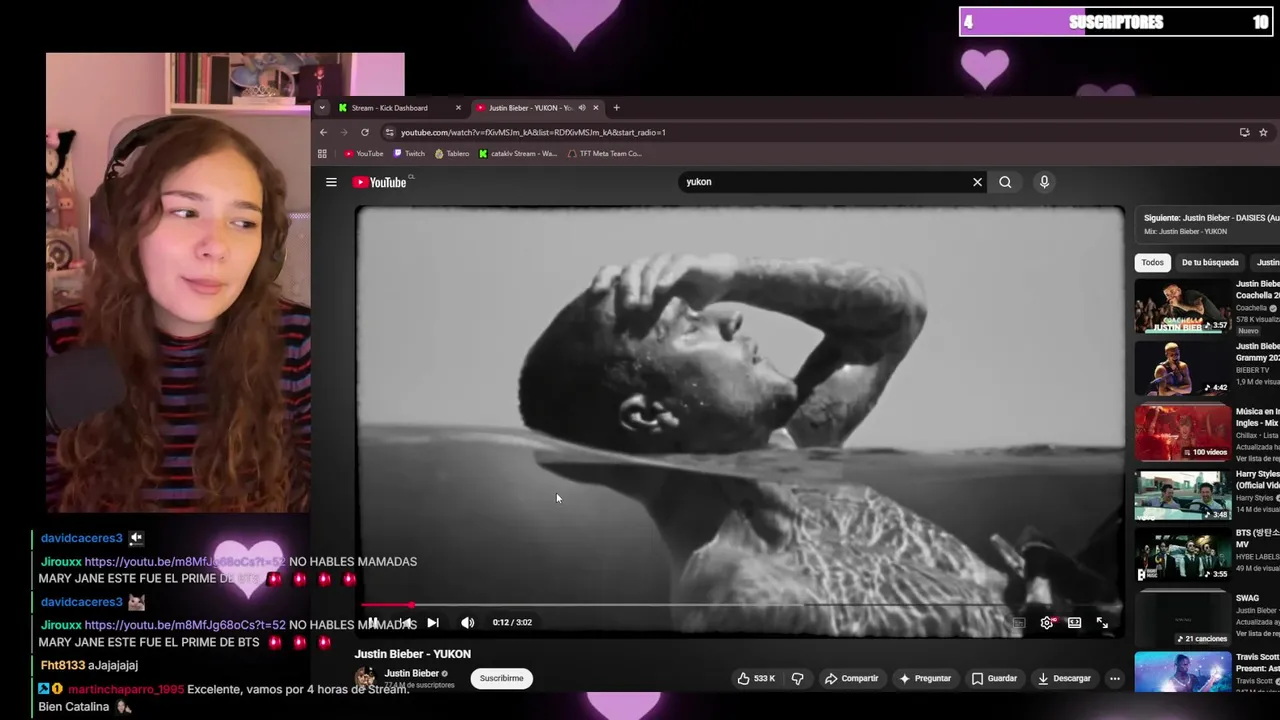Open the Chrome apps grid shortcut
Viewport: 1280px width, 720px height.
(x=322, y=154)
